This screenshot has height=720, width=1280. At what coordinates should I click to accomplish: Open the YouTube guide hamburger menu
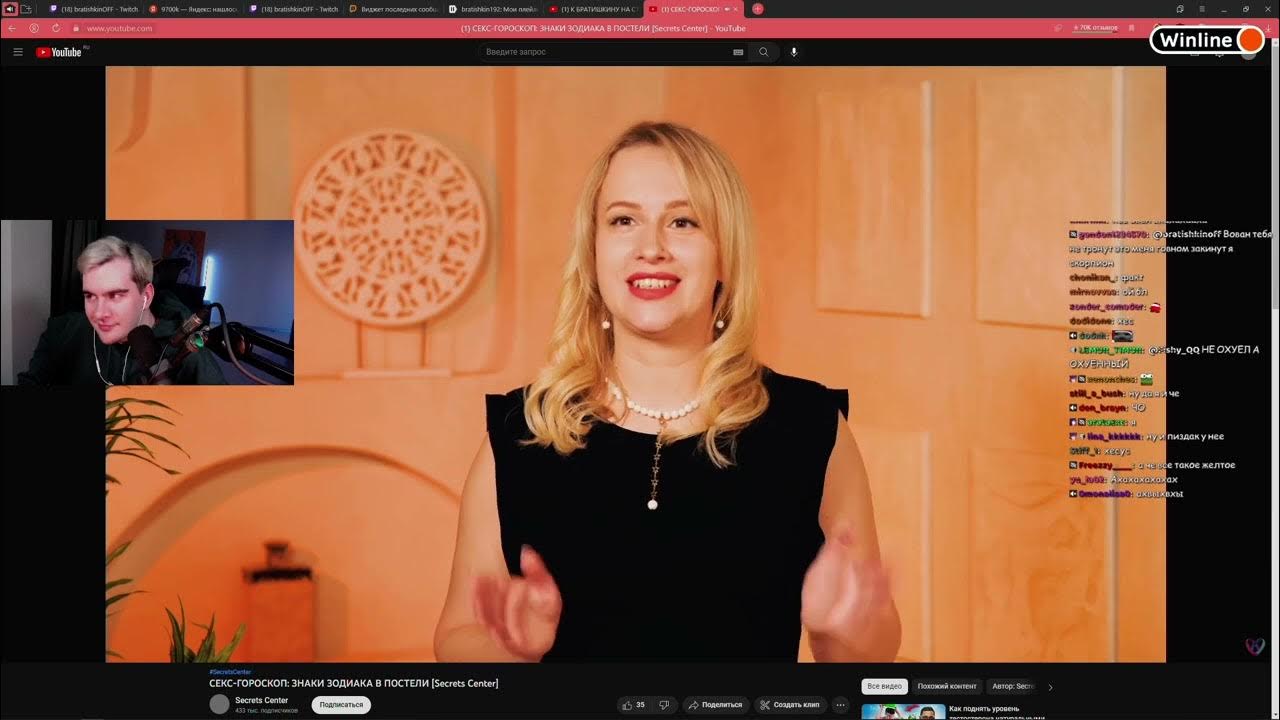(18, 52)
